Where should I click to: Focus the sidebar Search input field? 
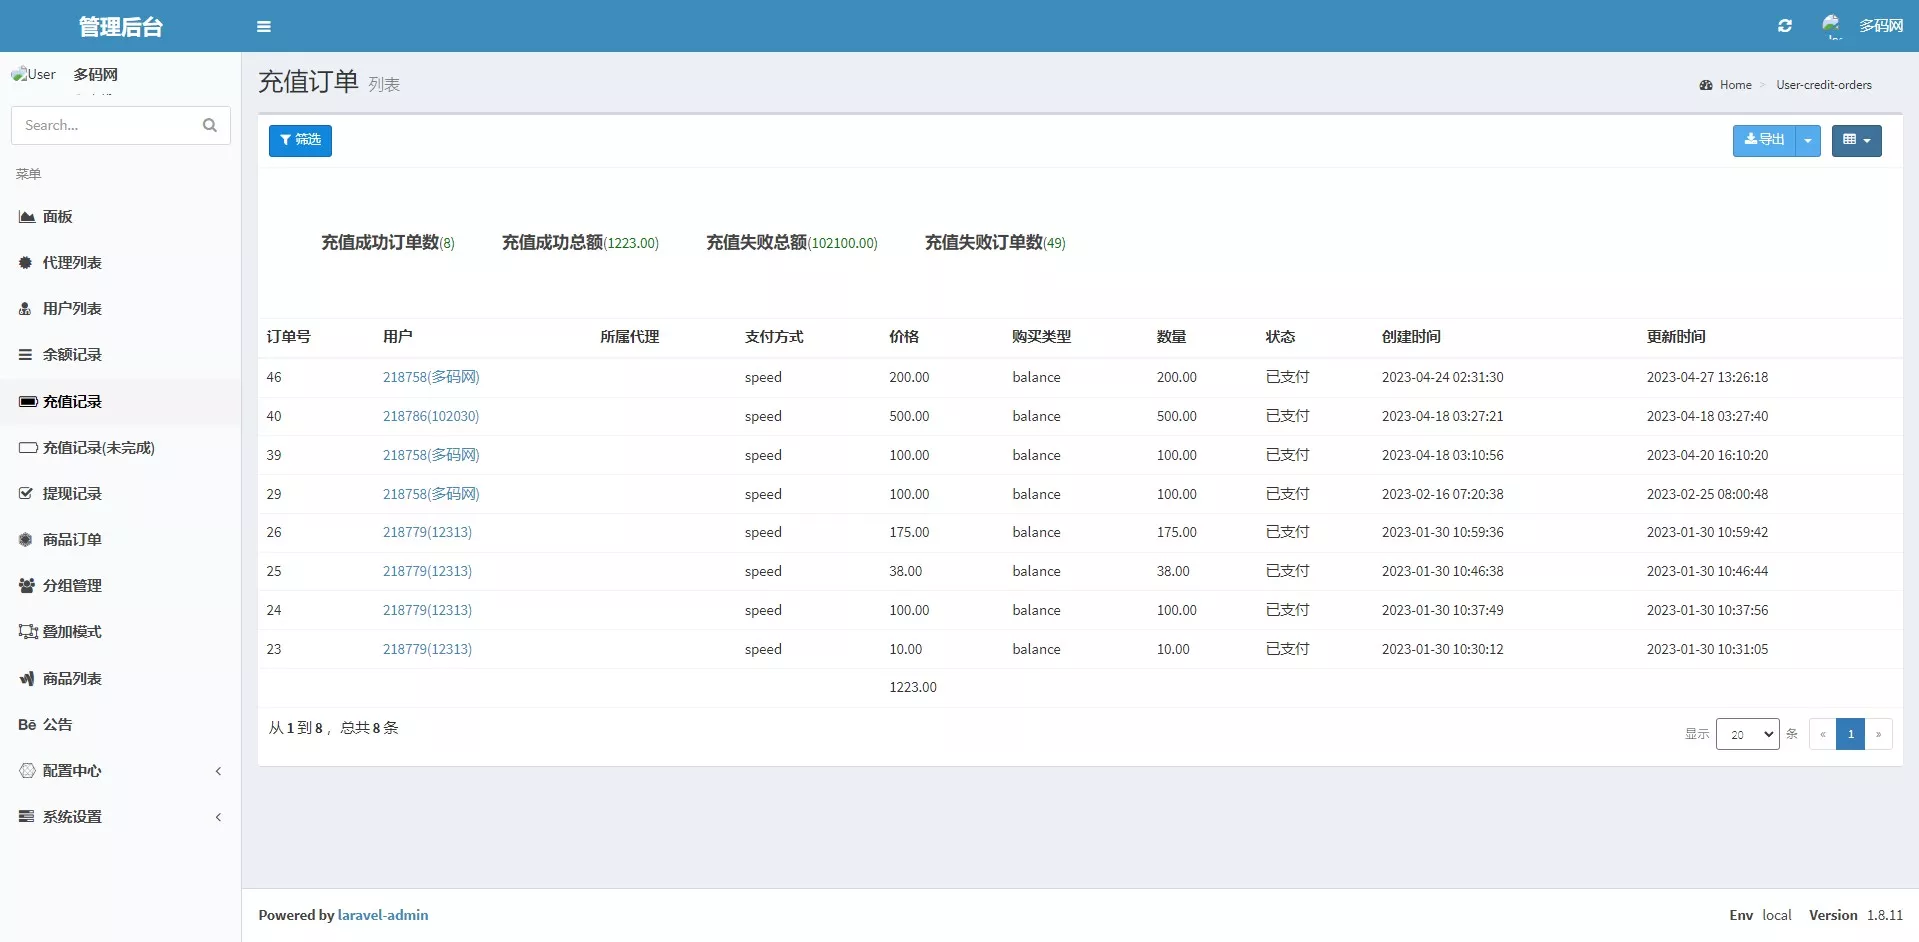point(108,125)
